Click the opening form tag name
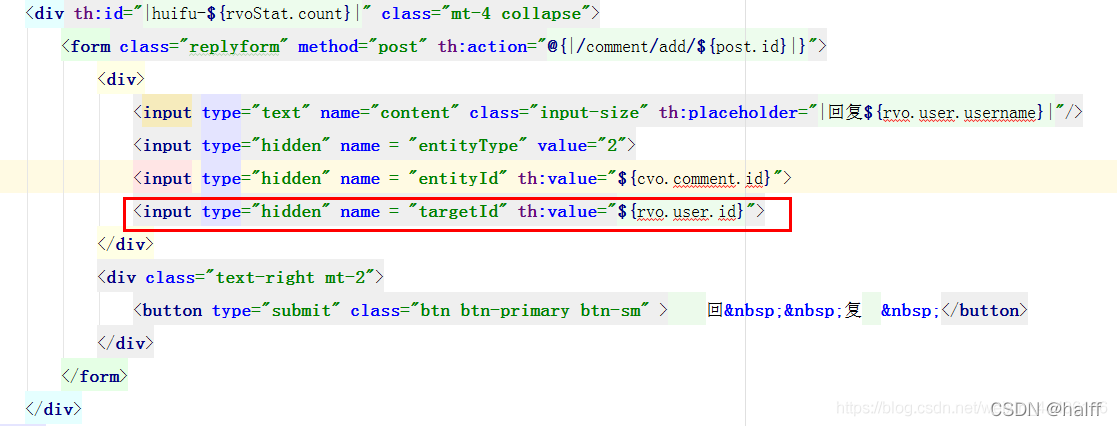The height and width of the screenshot is (426, 1117). click(90, 47)
